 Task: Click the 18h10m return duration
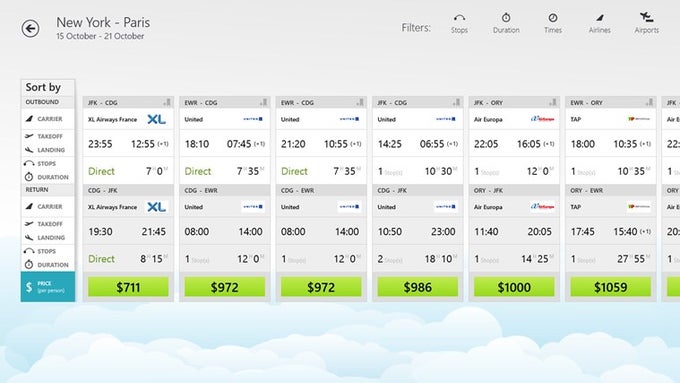[441, 259]
